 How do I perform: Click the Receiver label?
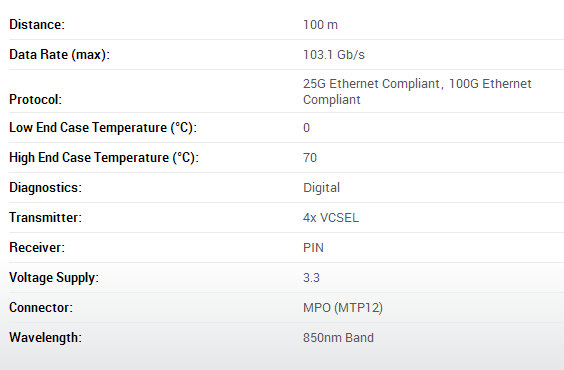click(x=37, y=247)
